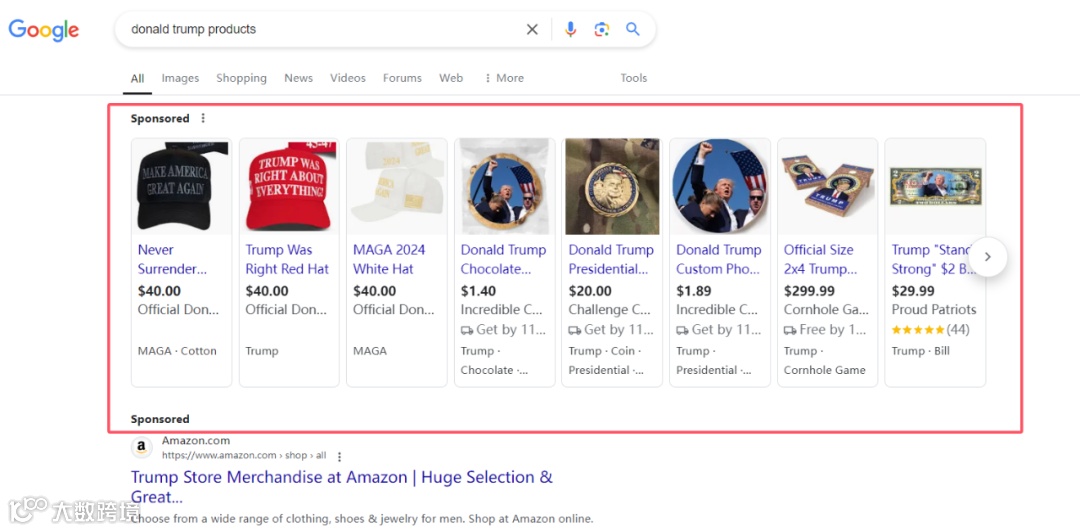Click 'Free by 1...' delivery text
Image resolution: width=1080 pixels, height=531 pixels.
(x=825, y=330)
